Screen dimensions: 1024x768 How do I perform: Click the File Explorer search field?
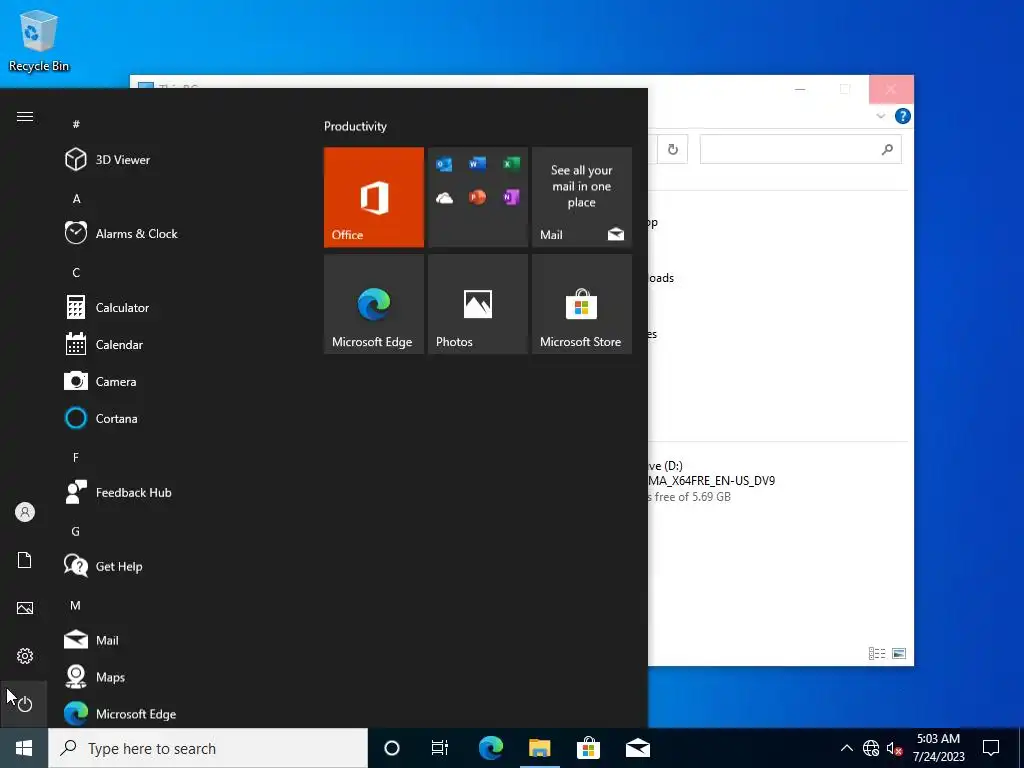pyautogui.click(x=801, y=150)
